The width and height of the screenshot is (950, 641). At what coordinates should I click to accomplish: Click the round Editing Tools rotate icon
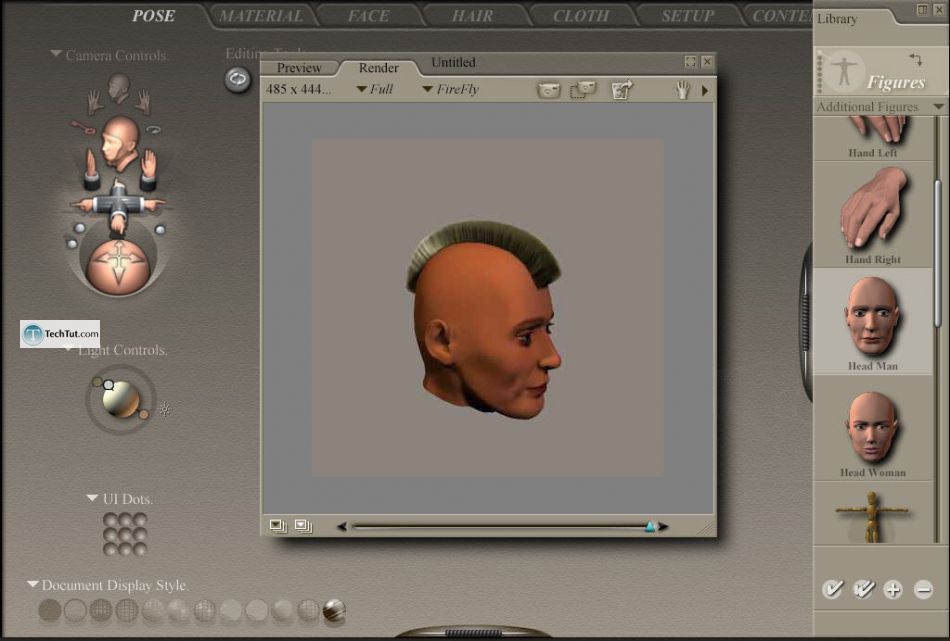tap(238, 79)
